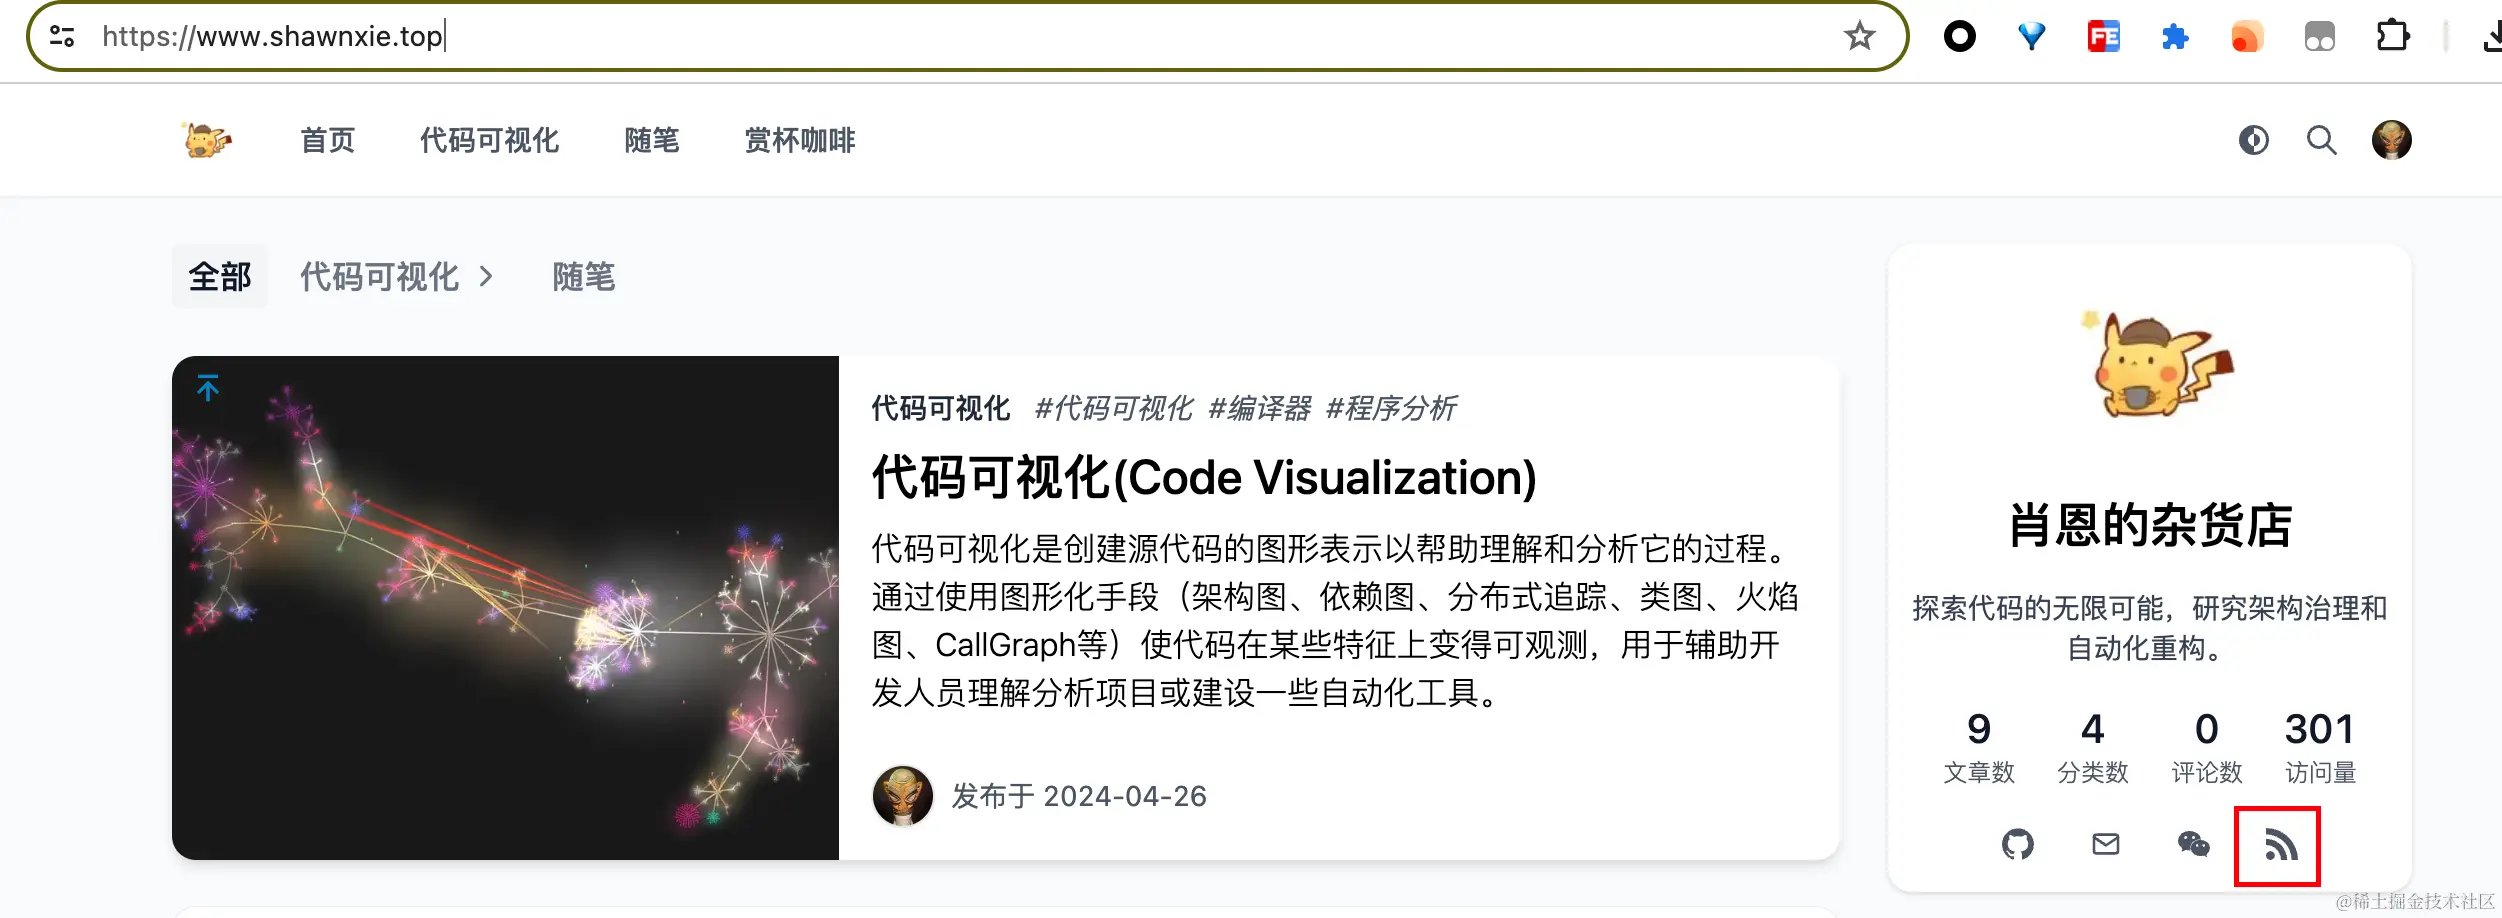View site information icon in address bar
The width and height of the screenshot is (2502, 918).
tap(62, 36)
